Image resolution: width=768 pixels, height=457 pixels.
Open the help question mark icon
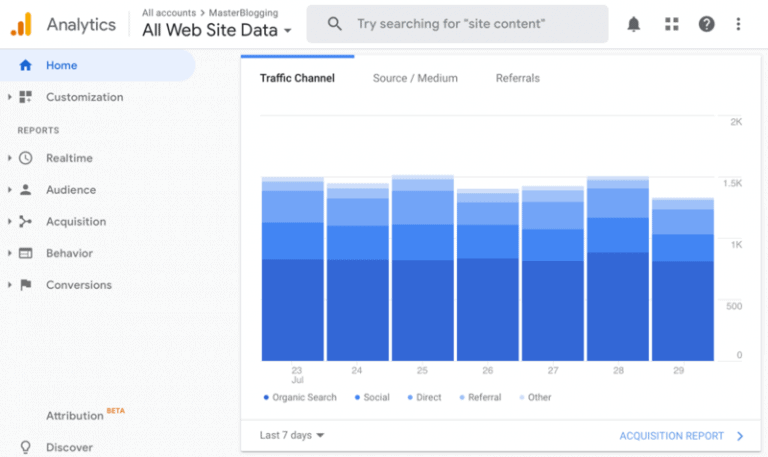(706, 24)
